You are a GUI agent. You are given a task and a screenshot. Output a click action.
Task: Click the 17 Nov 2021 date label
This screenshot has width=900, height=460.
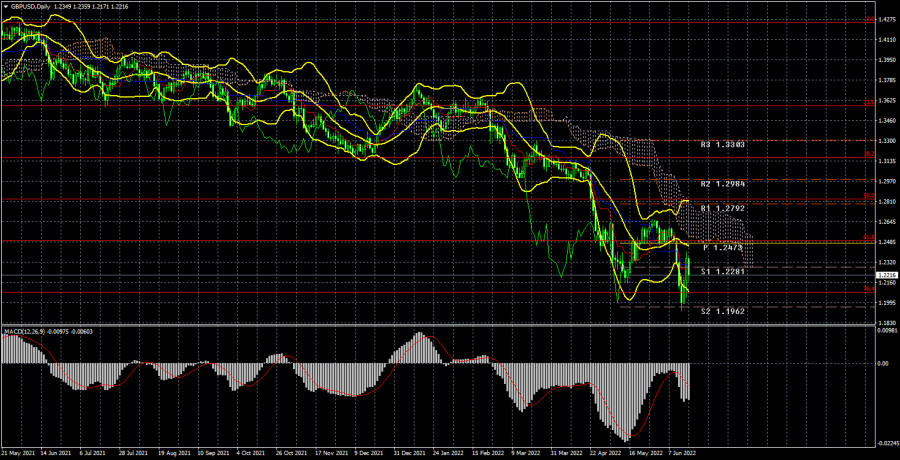pos(331,453)
